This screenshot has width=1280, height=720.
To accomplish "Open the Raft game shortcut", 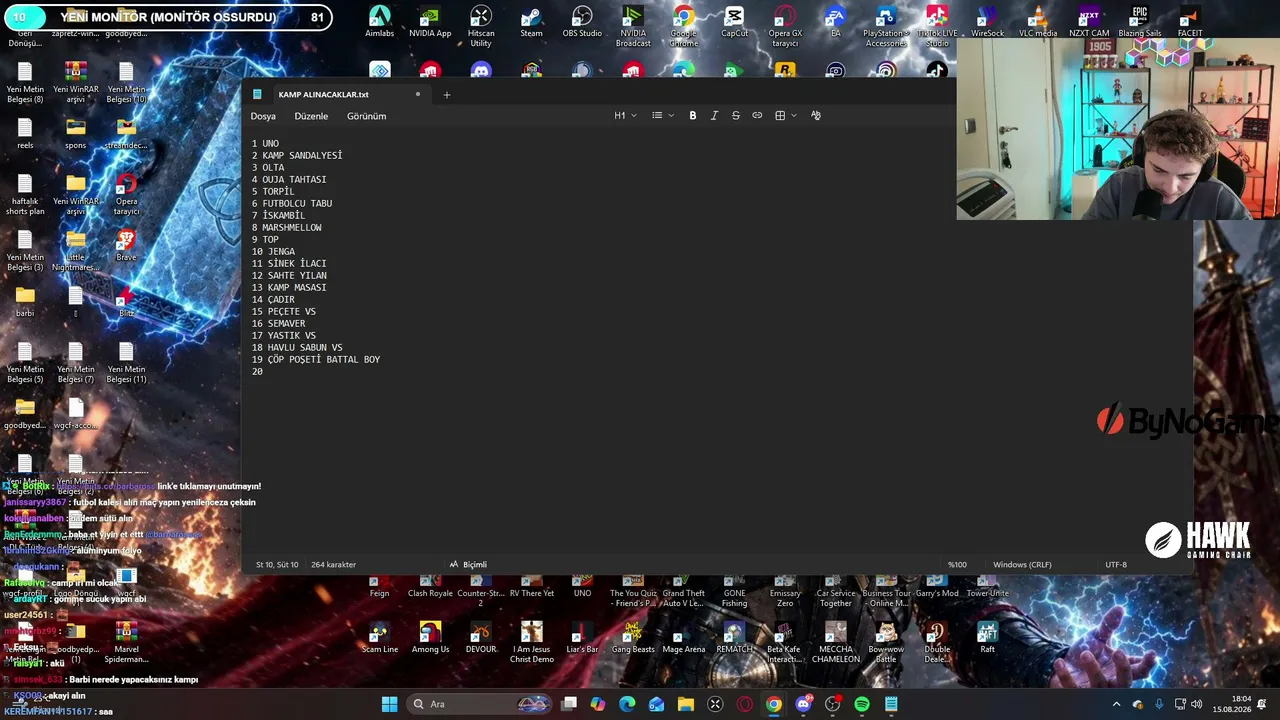I will coord(987,639).
